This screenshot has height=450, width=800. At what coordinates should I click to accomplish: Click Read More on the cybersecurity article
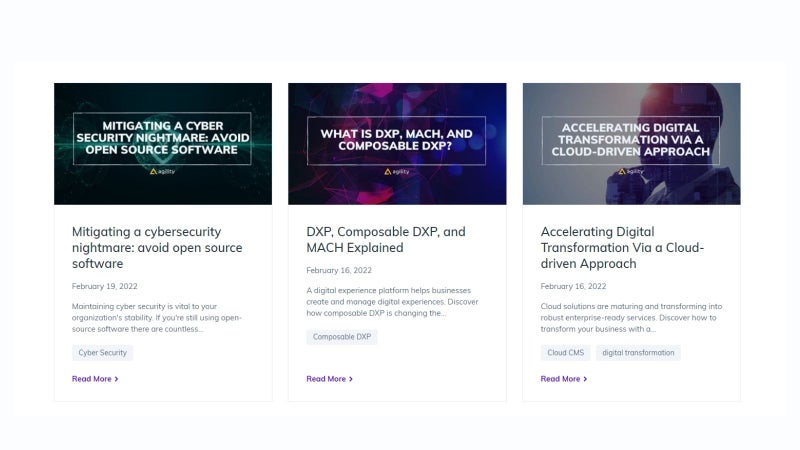(x=95, y=379)
